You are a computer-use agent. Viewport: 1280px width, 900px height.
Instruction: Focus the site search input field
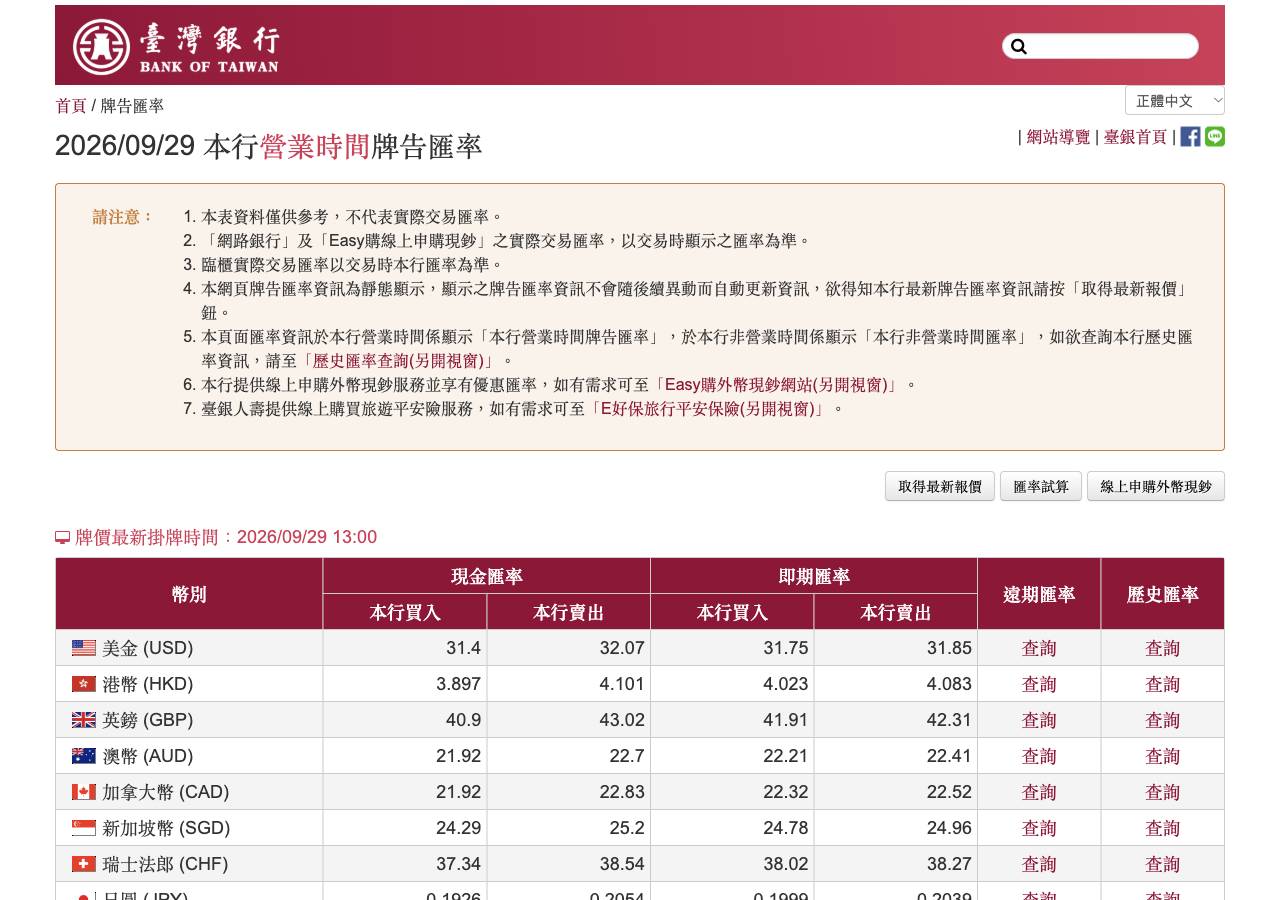1100,46
